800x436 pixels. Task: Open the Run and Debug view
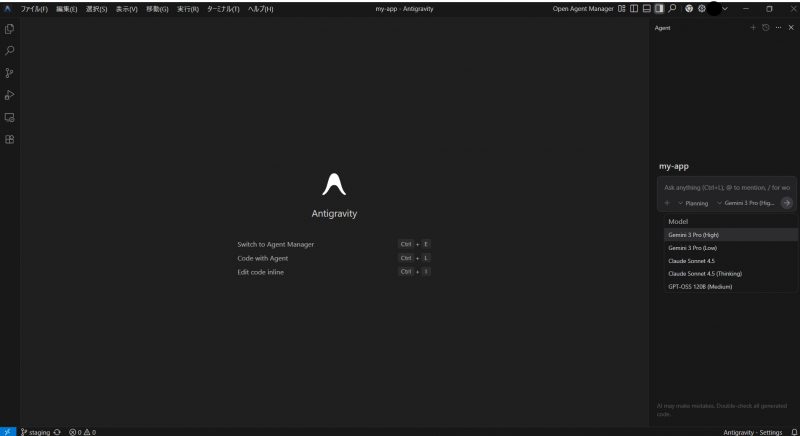click(10, 95)
